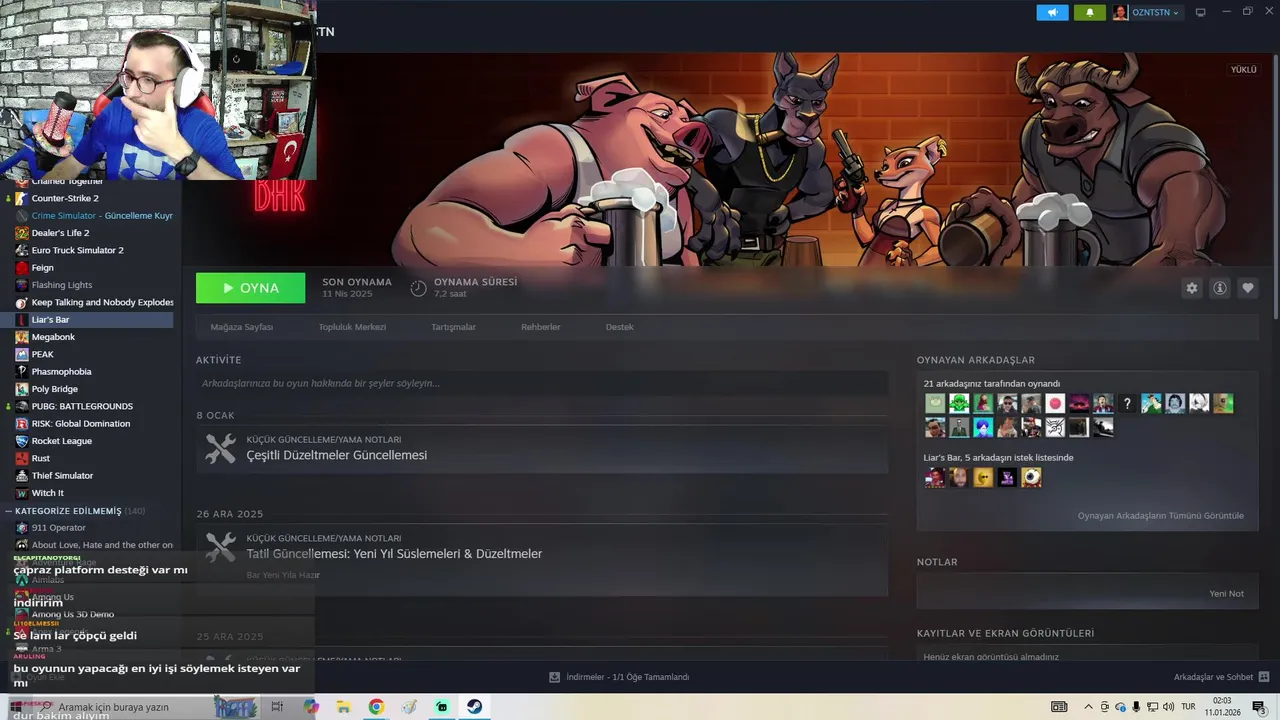Select 911 Operator in library
This screenshot has width=1280, height=720.
[x=58, y=528]
